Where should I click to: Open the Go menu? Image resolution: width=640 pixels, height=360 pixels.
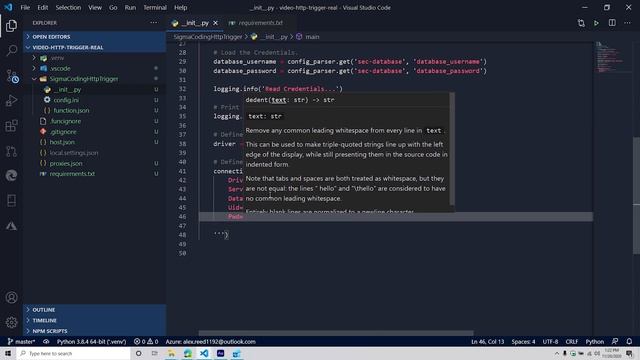(113, 7)
